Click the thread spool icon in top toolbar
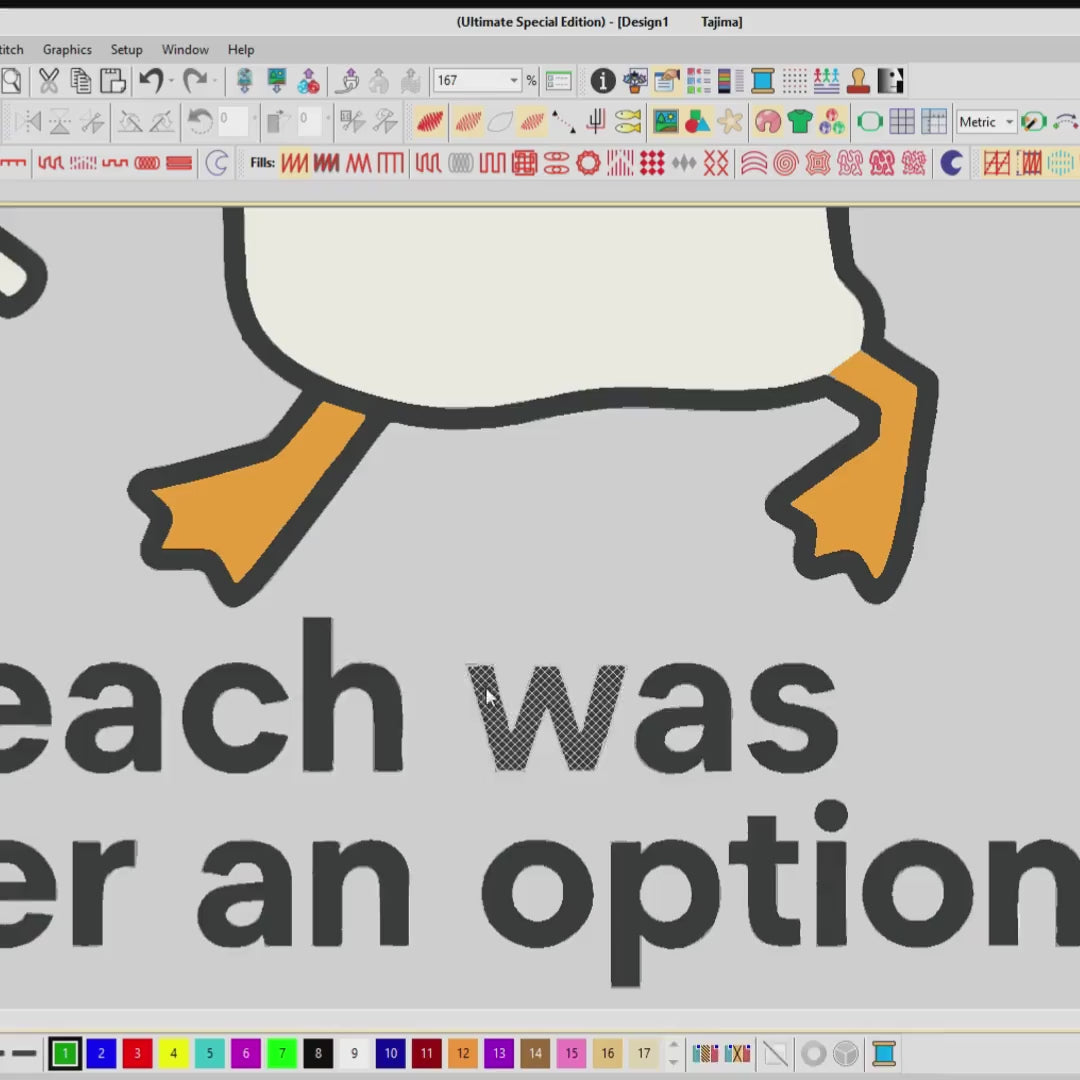 point(763,81)
